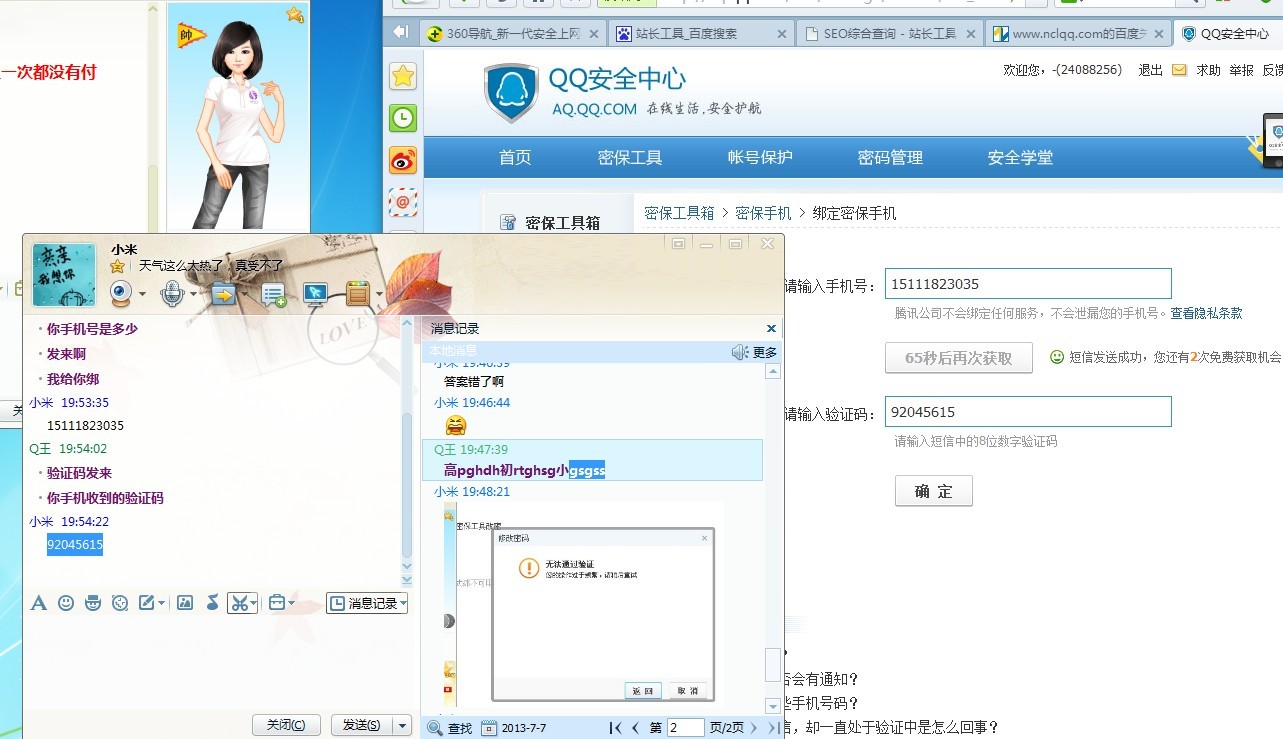Expand send options arrow beside 发送
This screenshot has width=1283, height=739.
point(402,725)
